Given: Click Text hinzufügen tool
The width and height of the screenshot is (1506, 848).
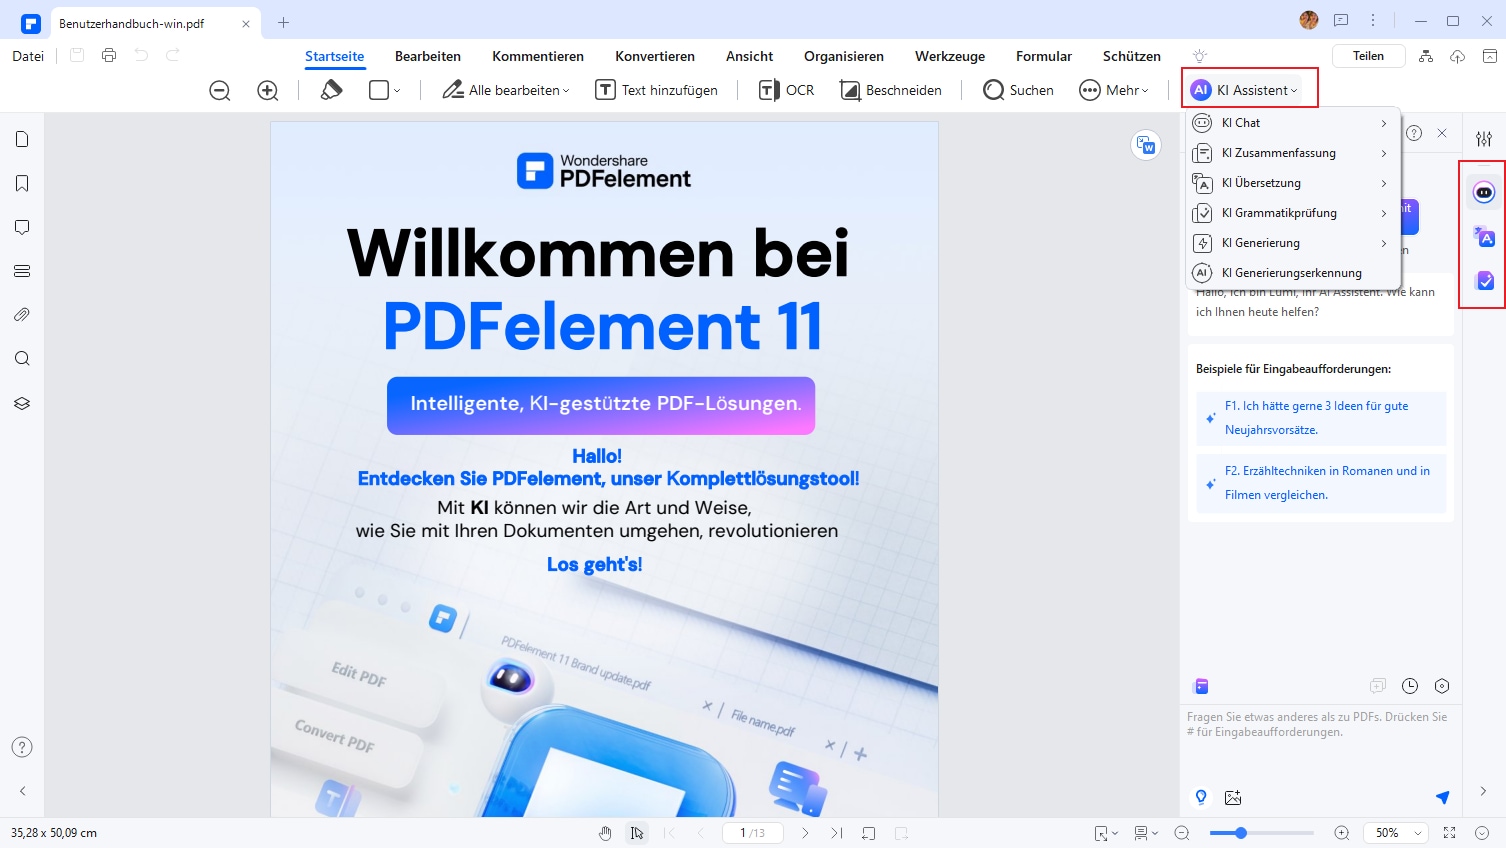Looking at the screenshot, I should pyautogui.click(x=657, y=90).
